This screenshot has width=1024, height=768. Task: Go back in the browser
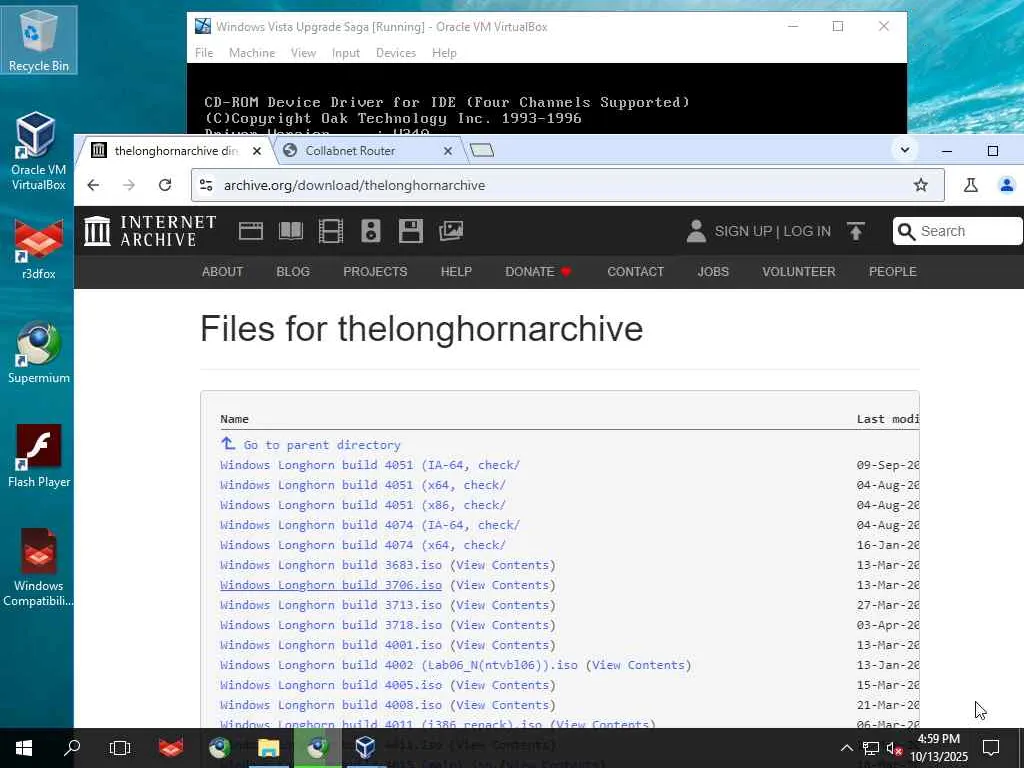[x=93, y=185]
